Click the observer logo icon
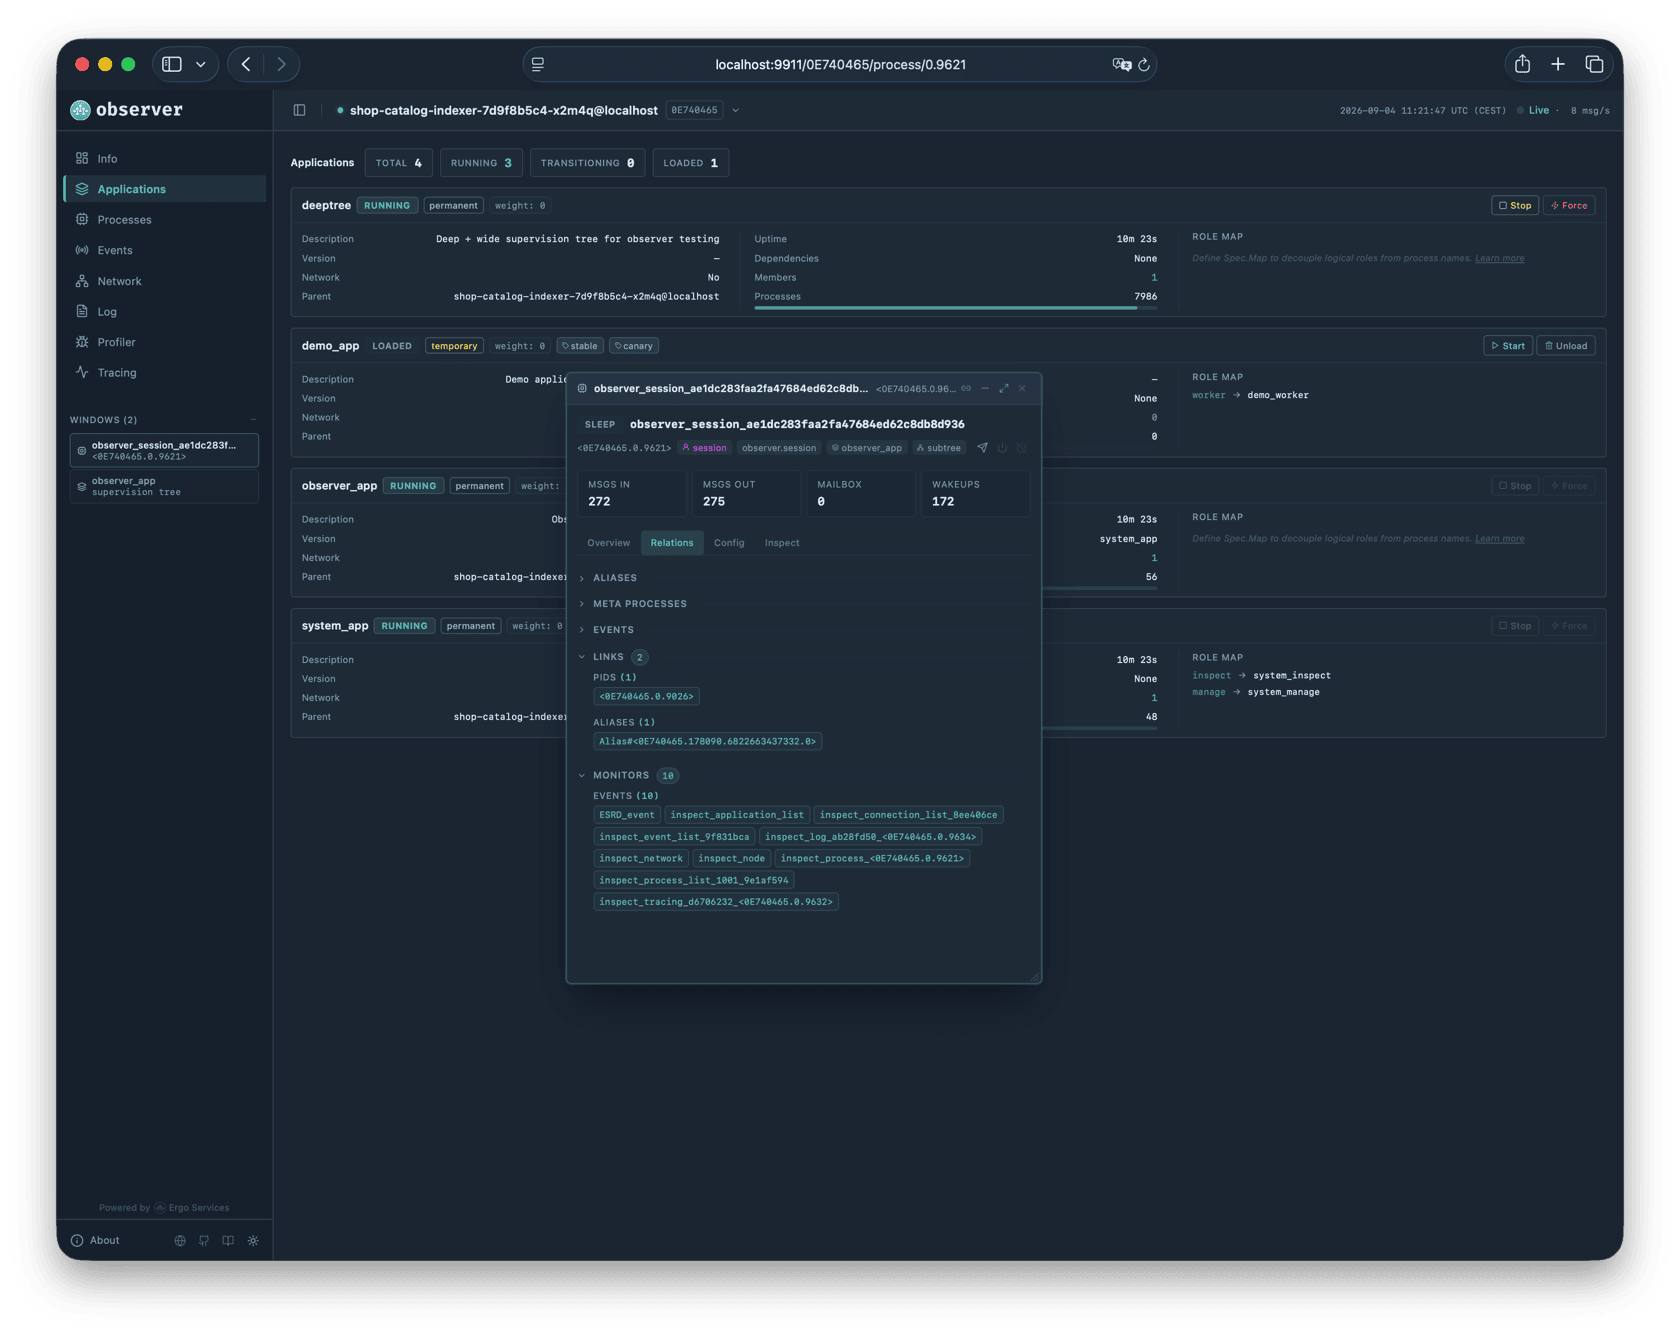Viewport: 1680px width, 1335px height. pos(80,110)
